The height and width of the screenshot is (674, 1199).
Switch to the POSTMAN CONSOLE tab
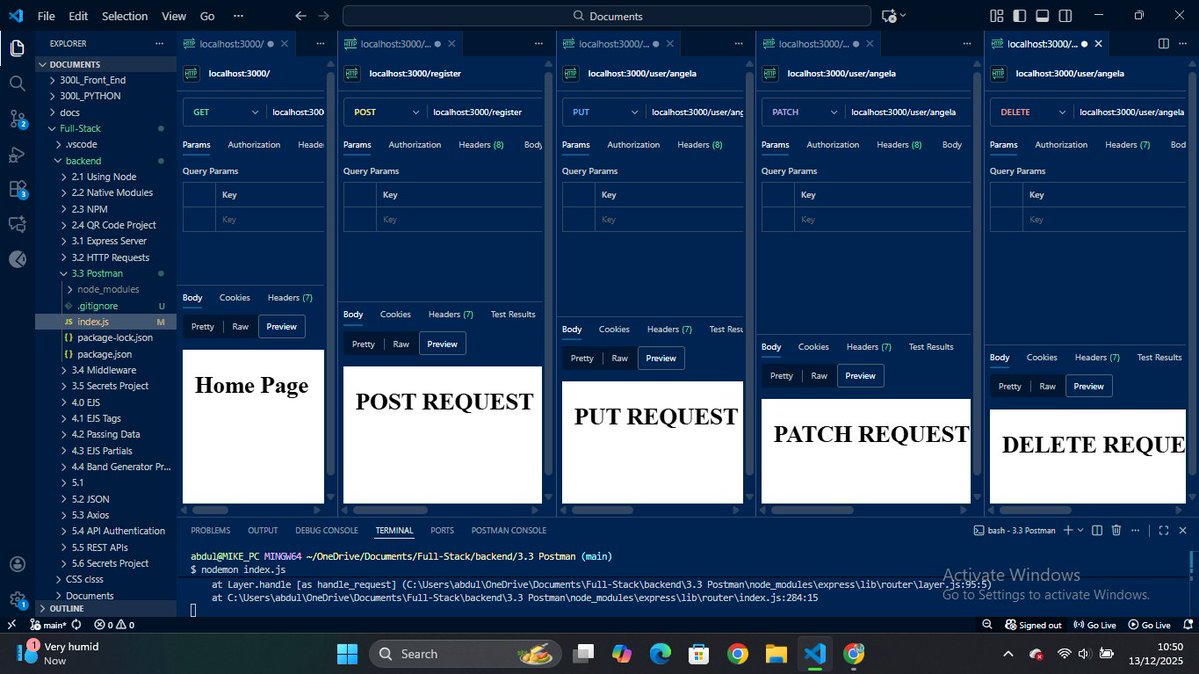coord(509,530)
